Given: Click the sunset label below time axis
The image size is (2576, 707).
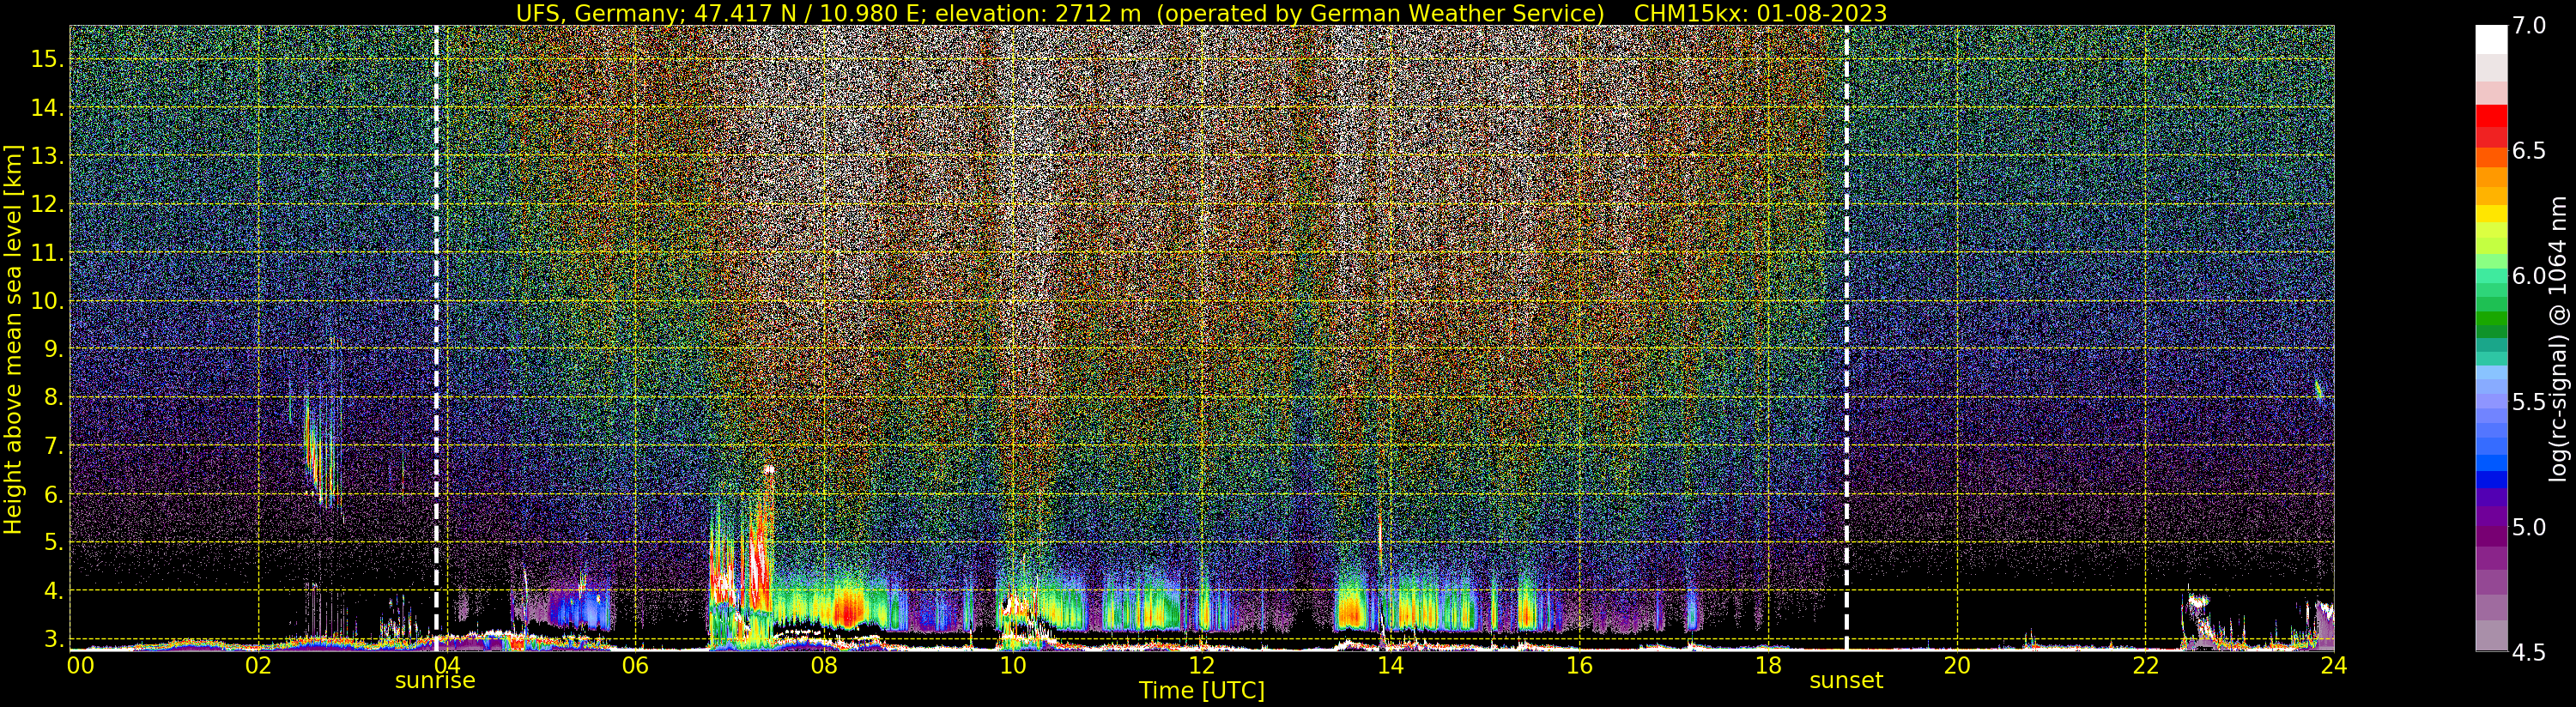Looking at the screenshot, I should coord(1846,681).
